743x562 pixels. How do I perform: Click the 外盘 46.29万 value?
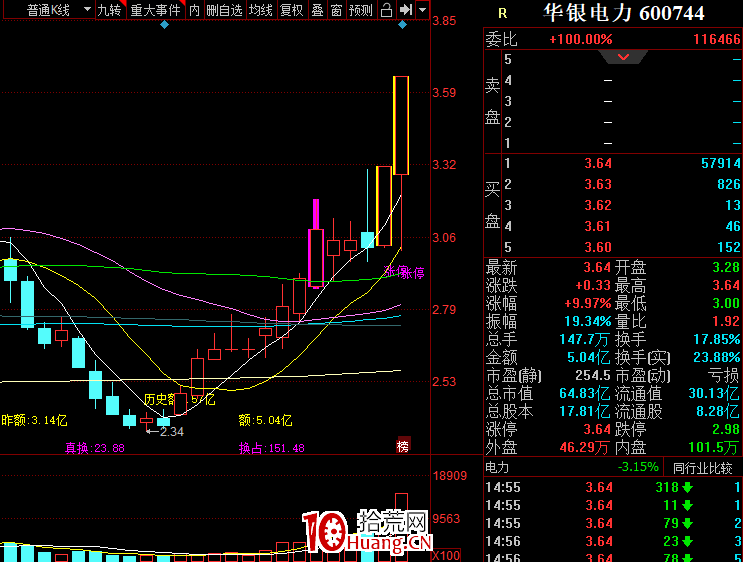tap(584, 447)
